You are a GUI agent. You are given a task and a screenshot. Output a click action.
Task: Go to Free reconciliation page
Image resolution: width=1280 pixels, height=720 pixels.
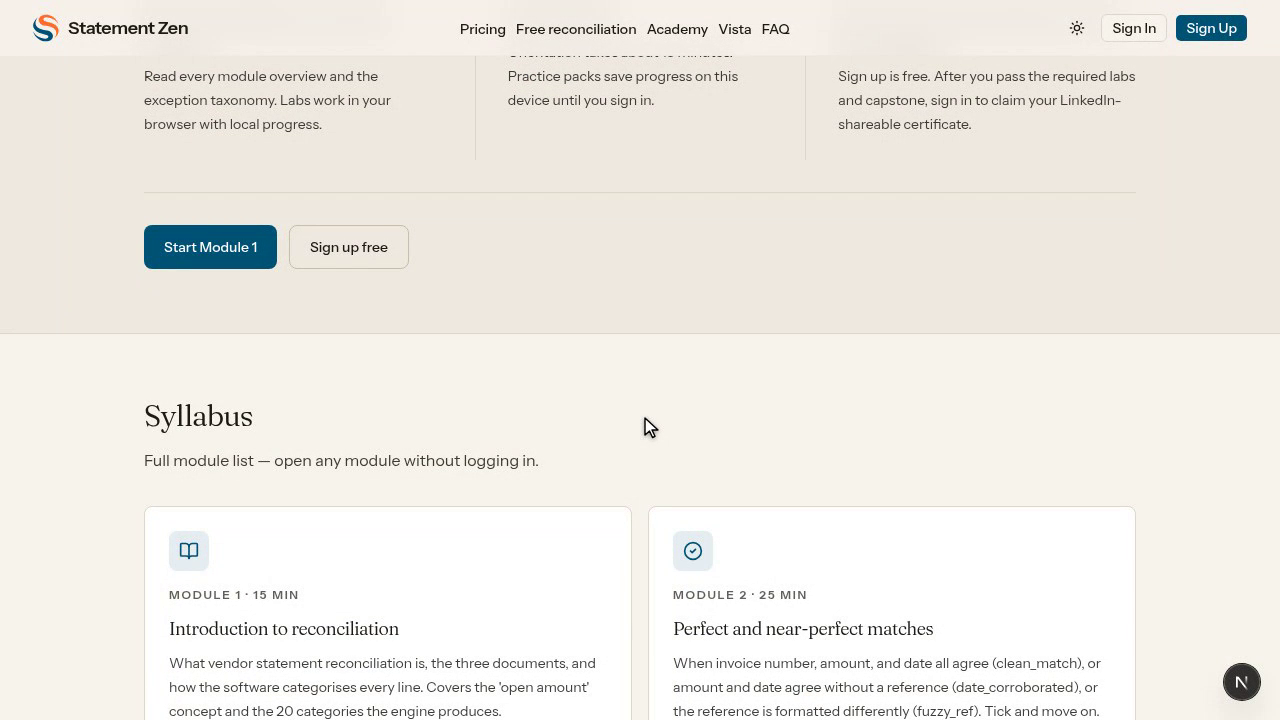pyautogui.click(x=576, y=29)
